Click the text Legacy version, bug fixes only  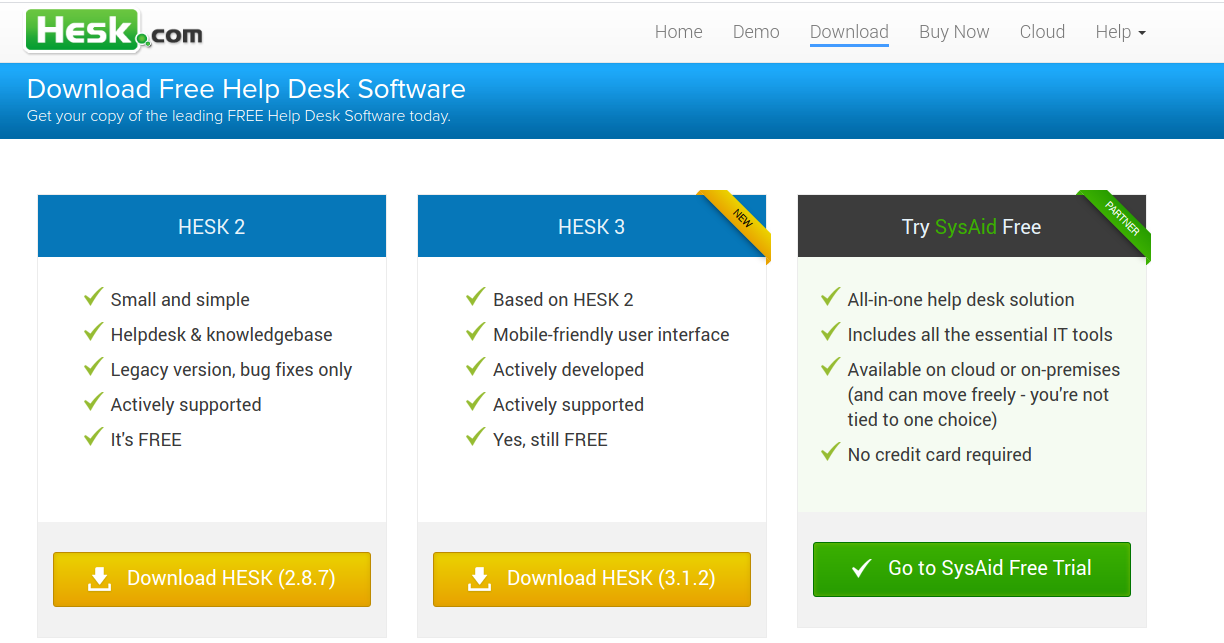(x=231, y=370)
